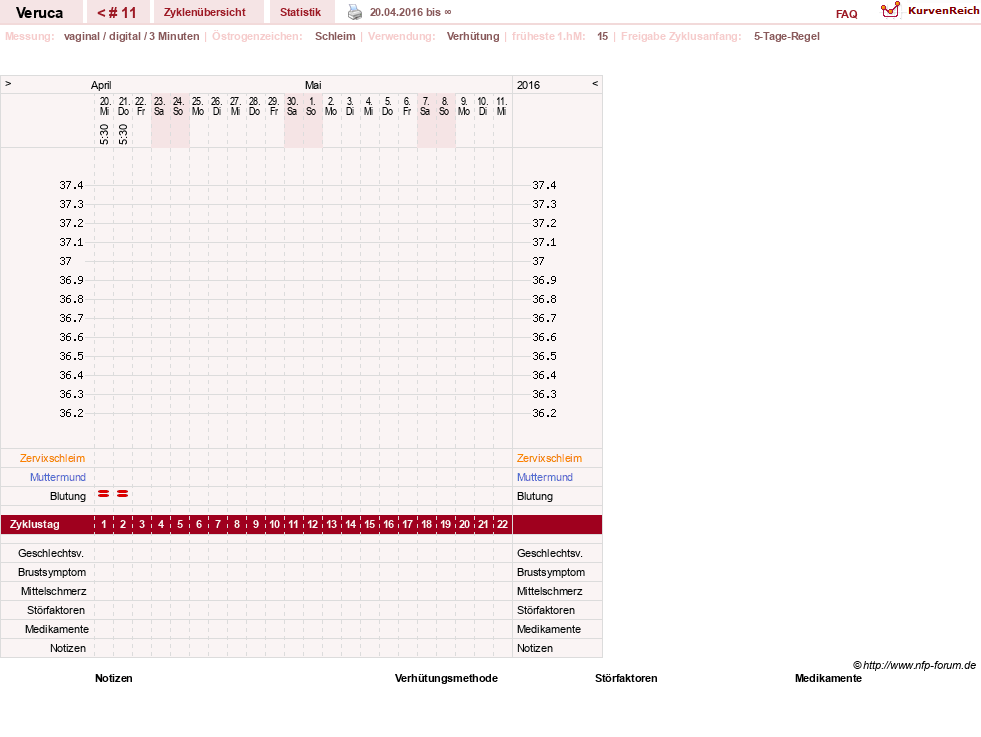
Task: Click the < arrow next to 2016
Action: point(595,83)
